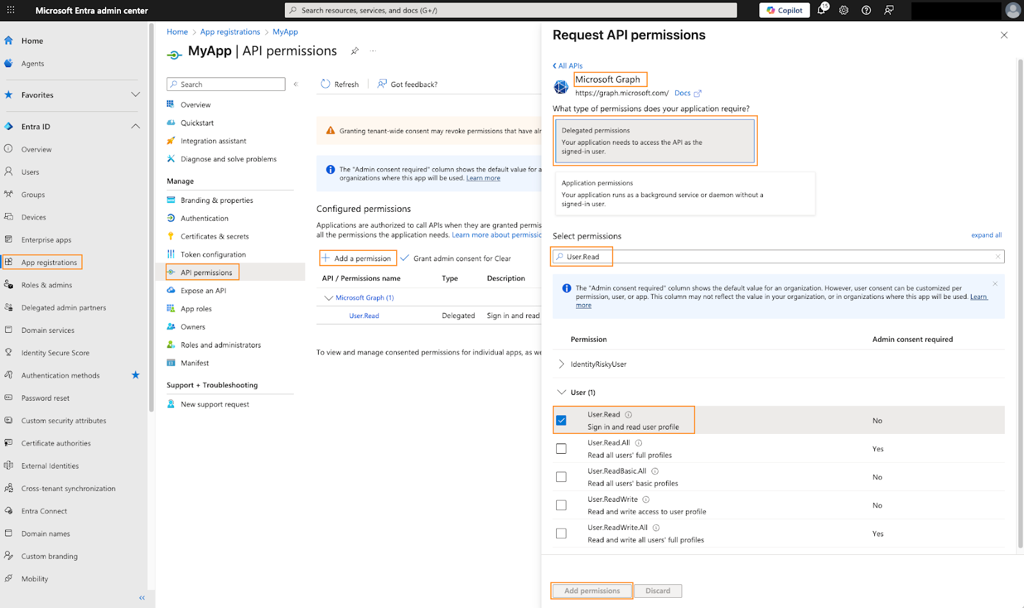Open Overview in MyApp menu

[195, 104]
